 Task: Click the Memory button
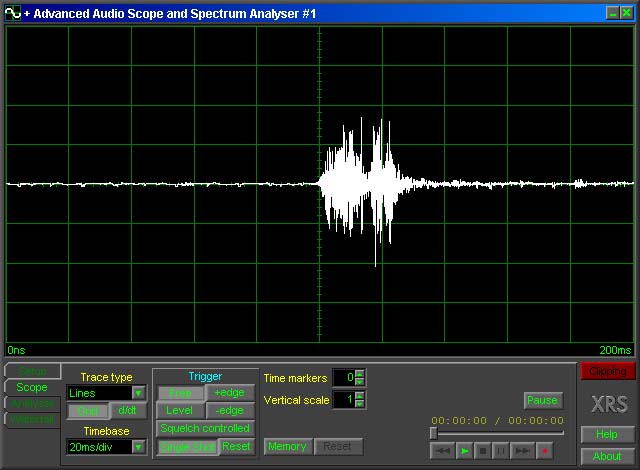[x=288, y=446]
